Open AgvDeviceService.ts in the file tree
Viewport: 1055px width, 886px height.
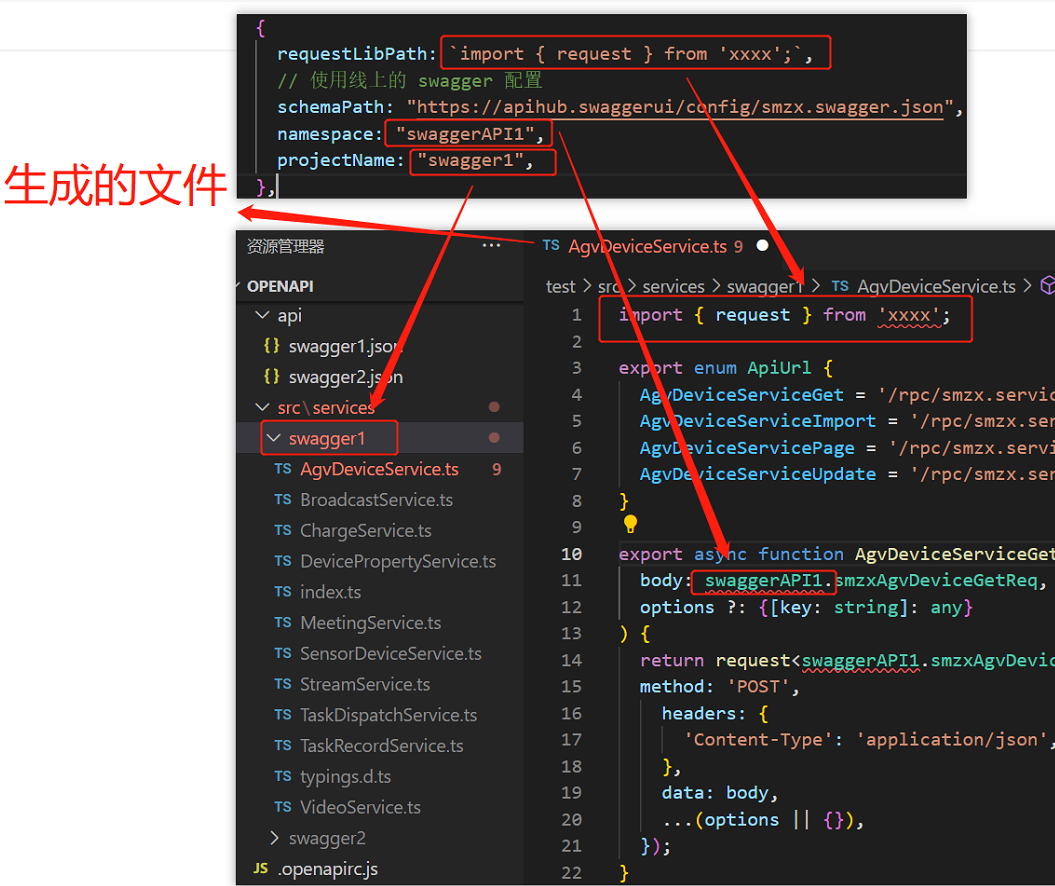[379, 469]
